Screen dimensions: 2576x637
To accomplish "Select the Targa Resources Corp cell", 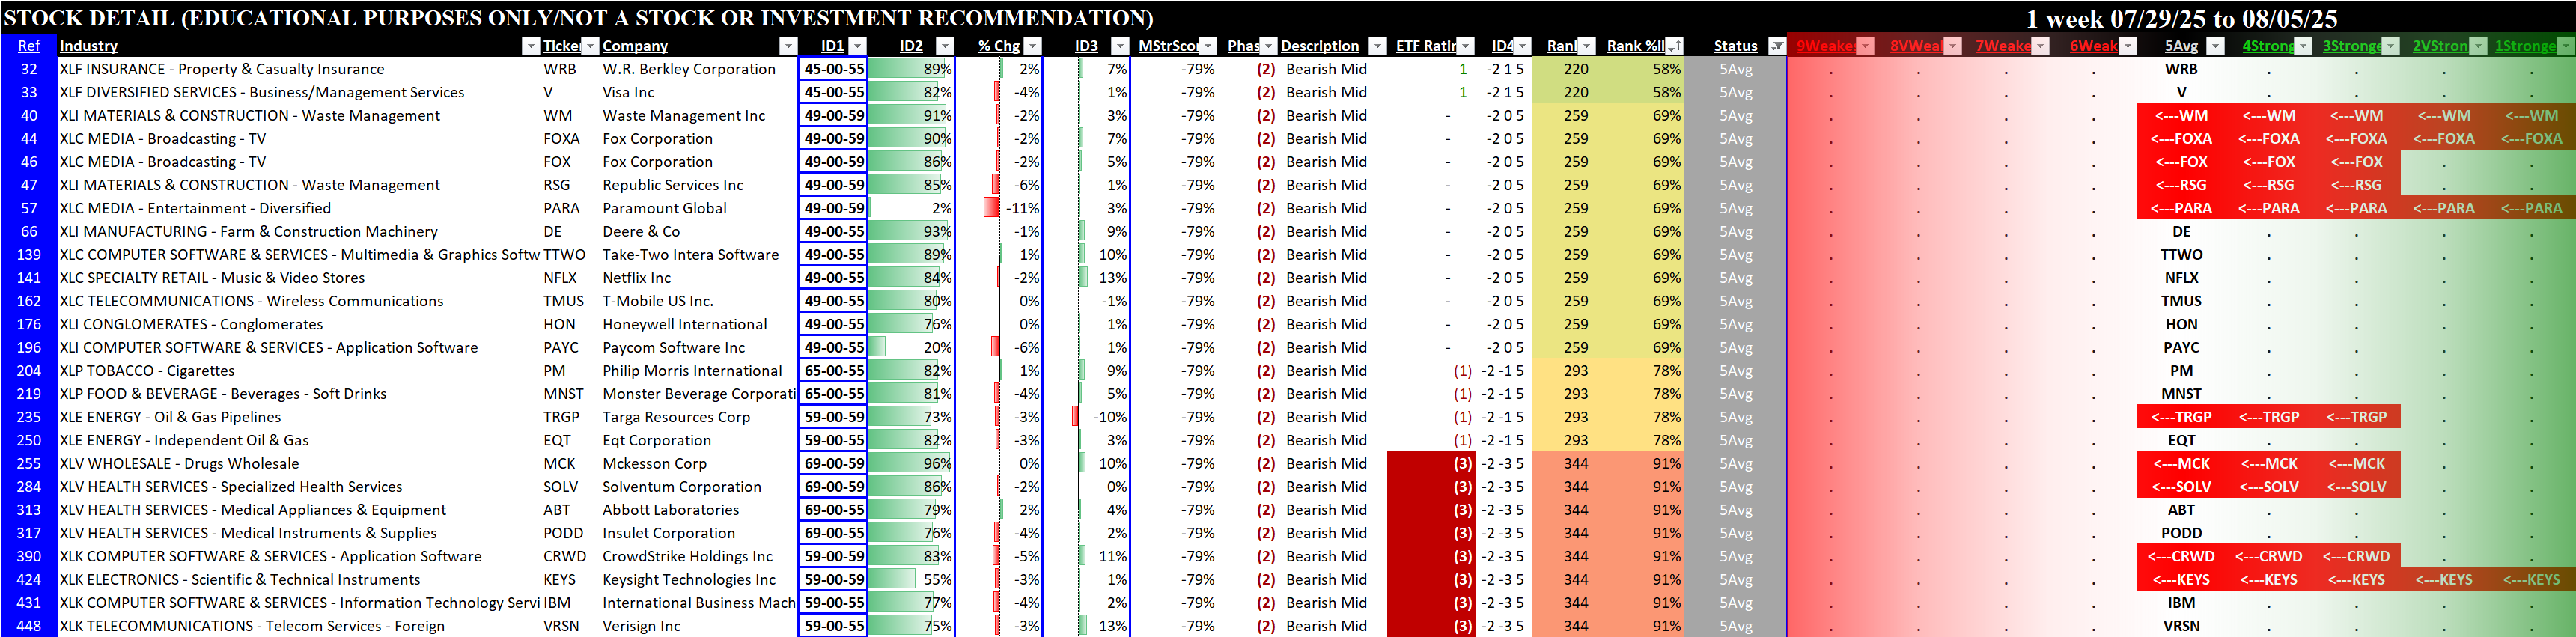I will pos(699,417).
